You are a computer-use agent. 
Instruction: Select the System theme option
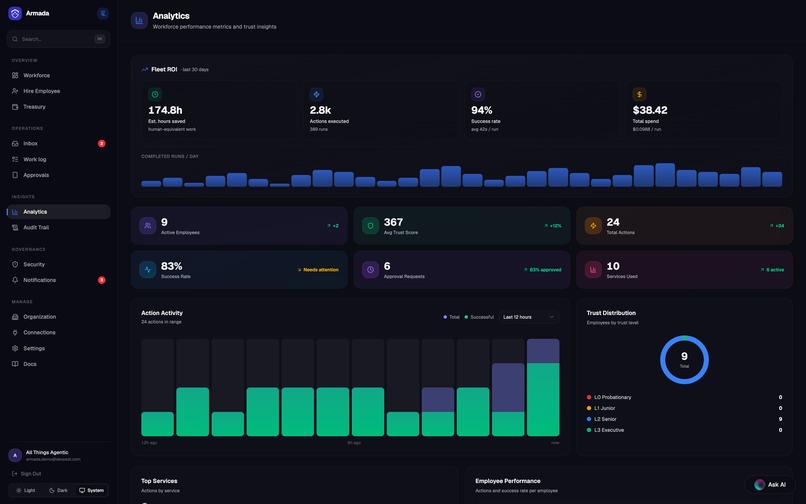[91, 490]
